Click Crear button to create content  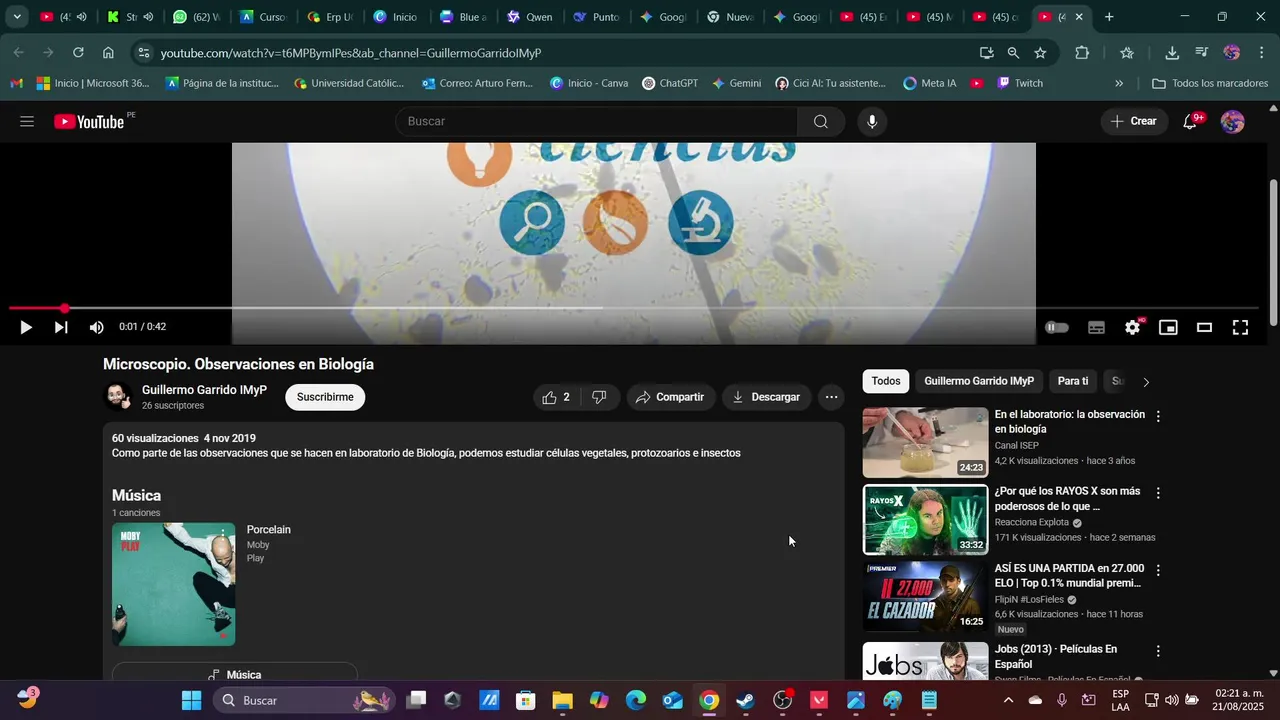[1134, 122]
